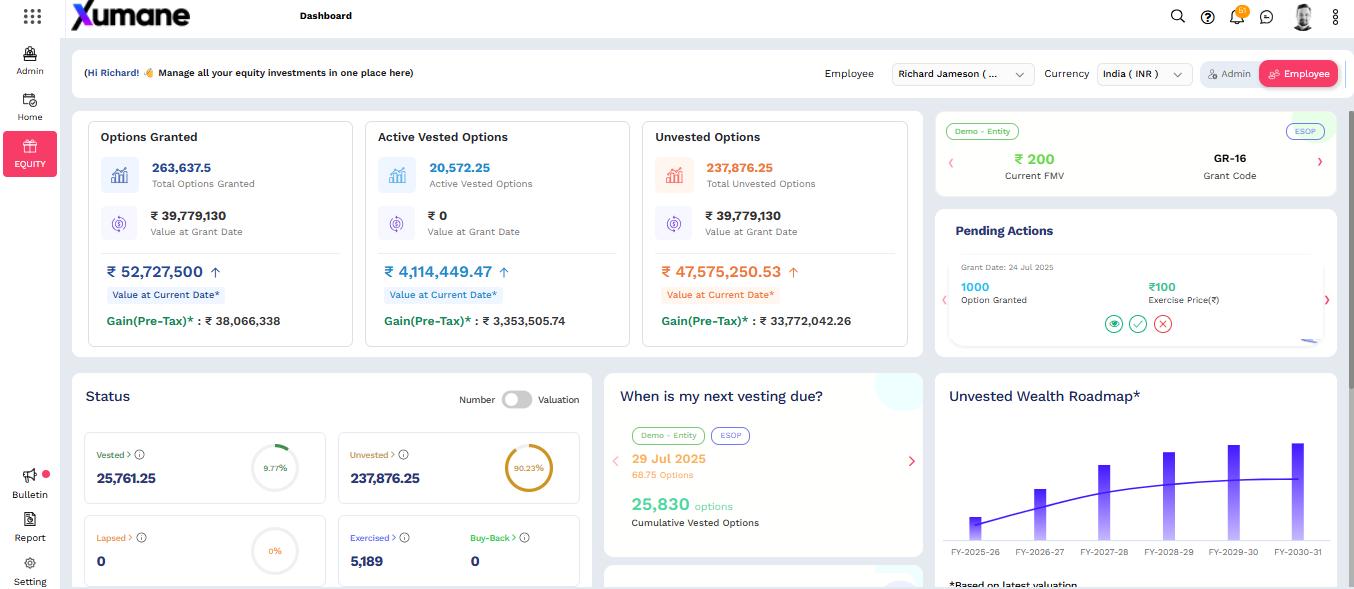1354x589 pixels.
Task: Open the Employee dropdown selector
Action: tap(962, 74)
